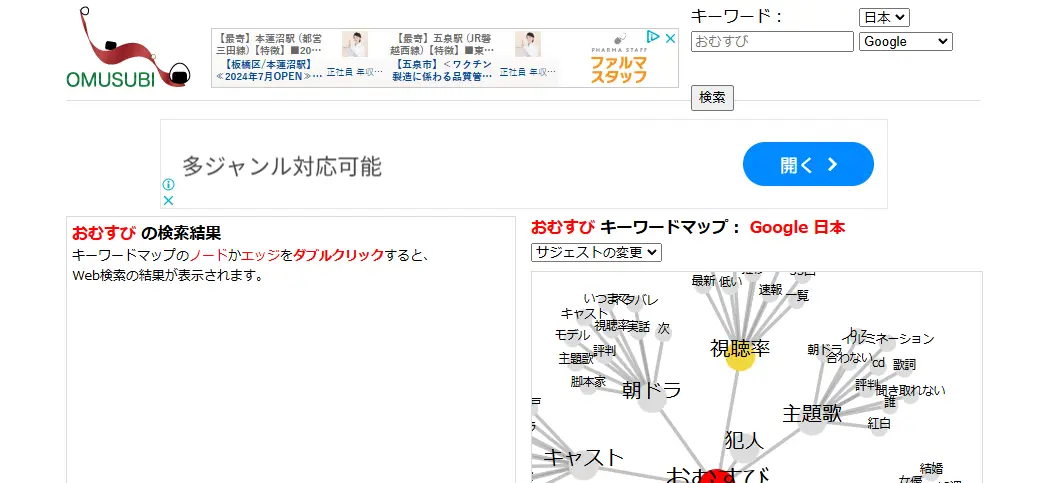Expand the サジェストの変更 dropdown

coord(596,252)
